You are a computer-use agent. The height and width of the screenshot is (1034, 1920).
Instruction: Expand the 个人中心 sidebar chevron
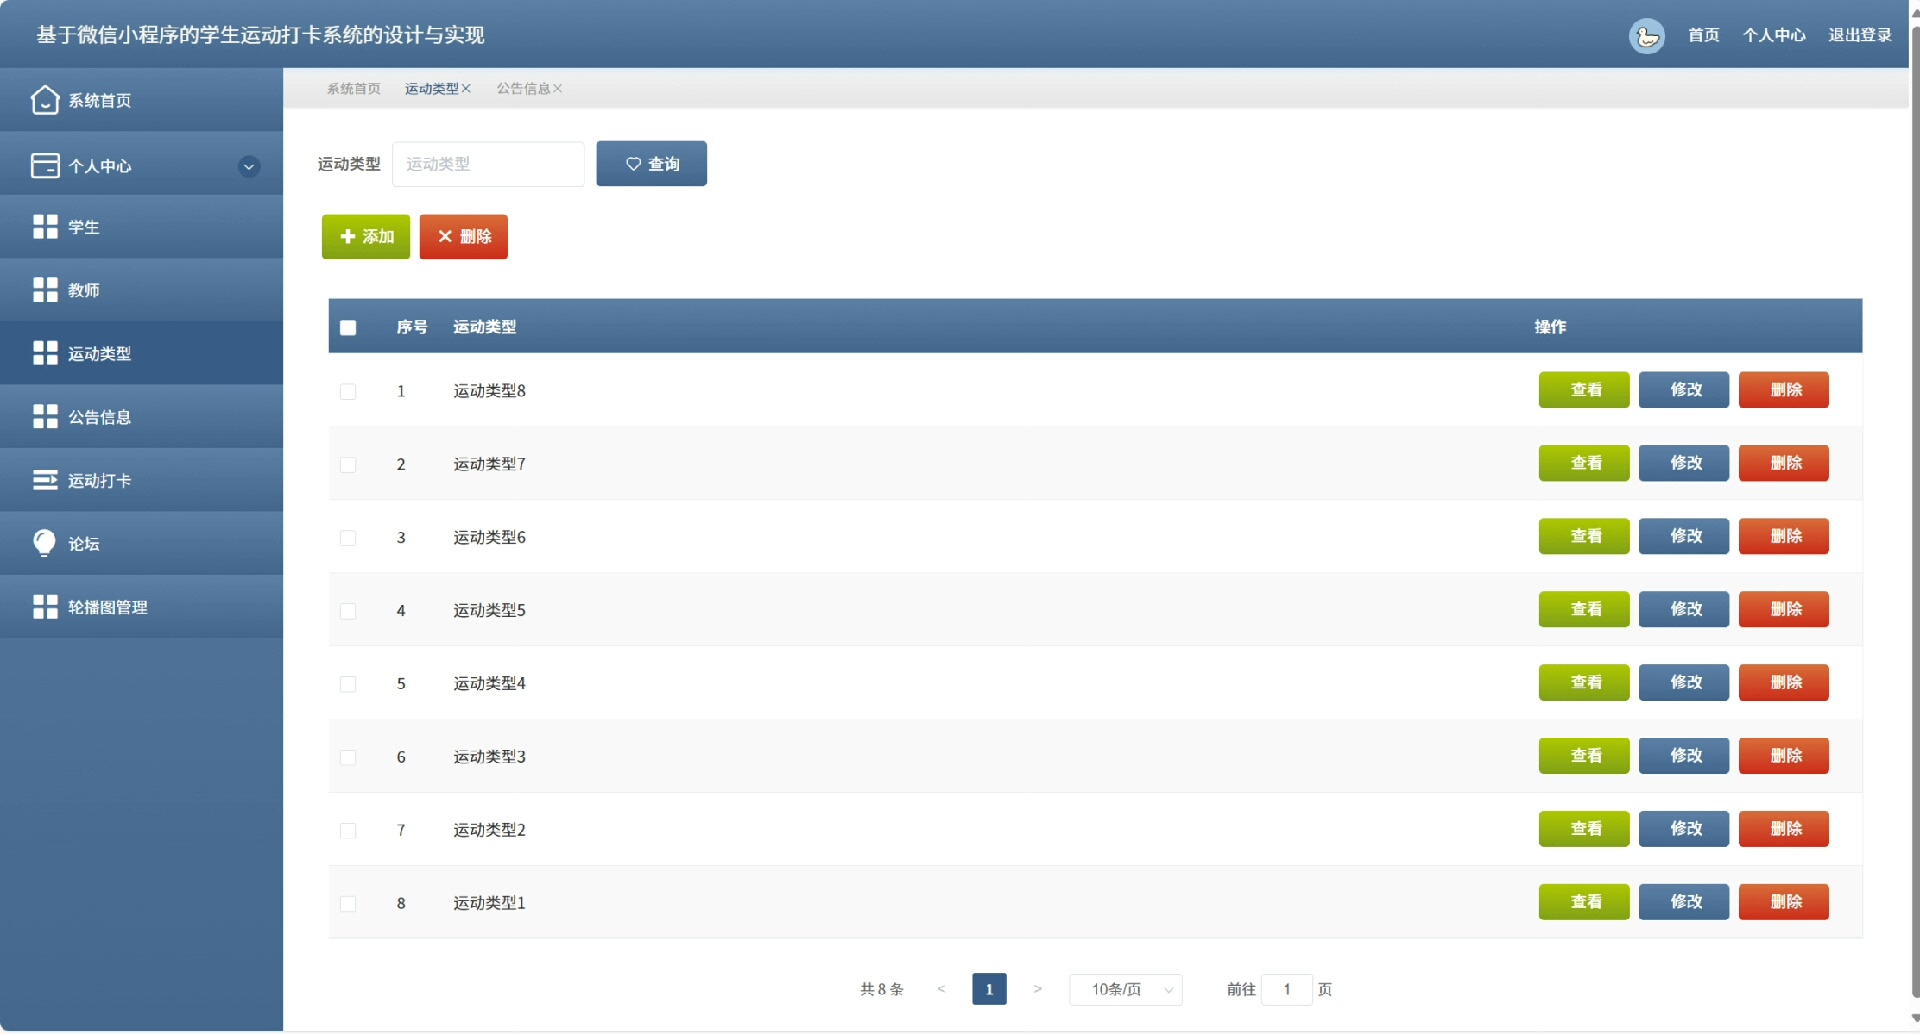(249, 166)
